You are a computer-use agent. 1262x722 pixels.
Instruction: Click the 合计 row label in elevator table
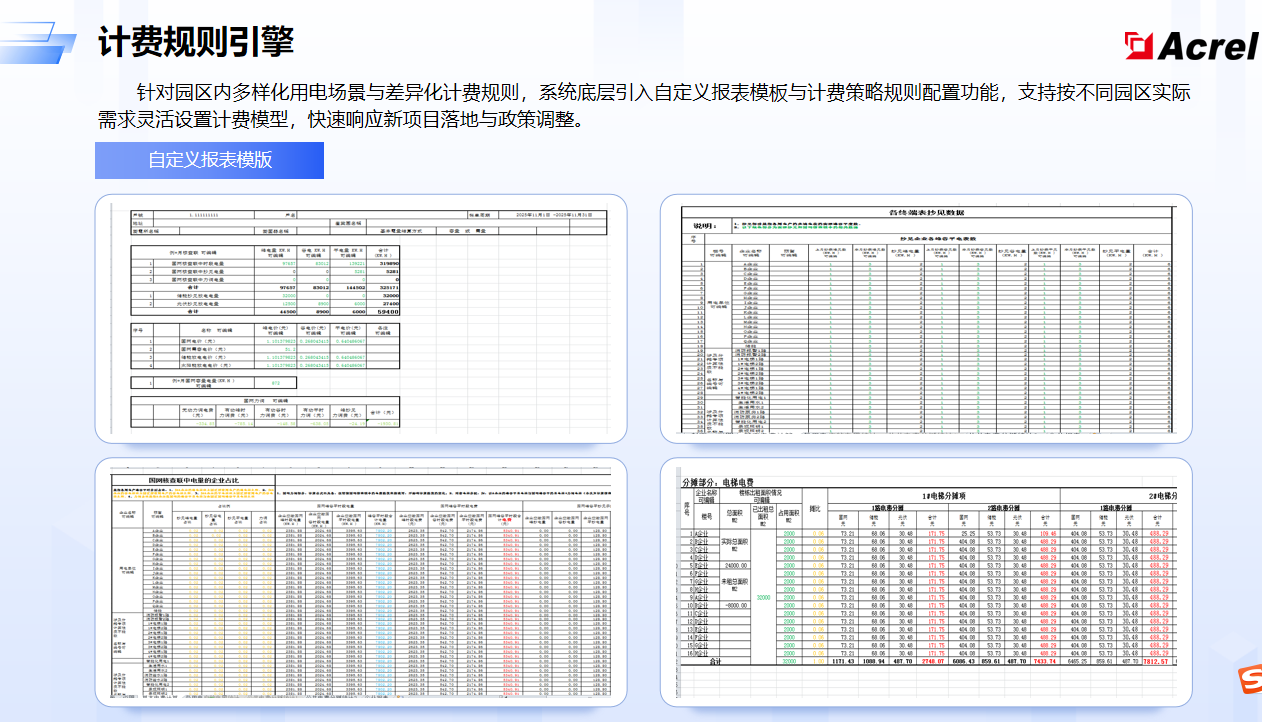point(714,662)
